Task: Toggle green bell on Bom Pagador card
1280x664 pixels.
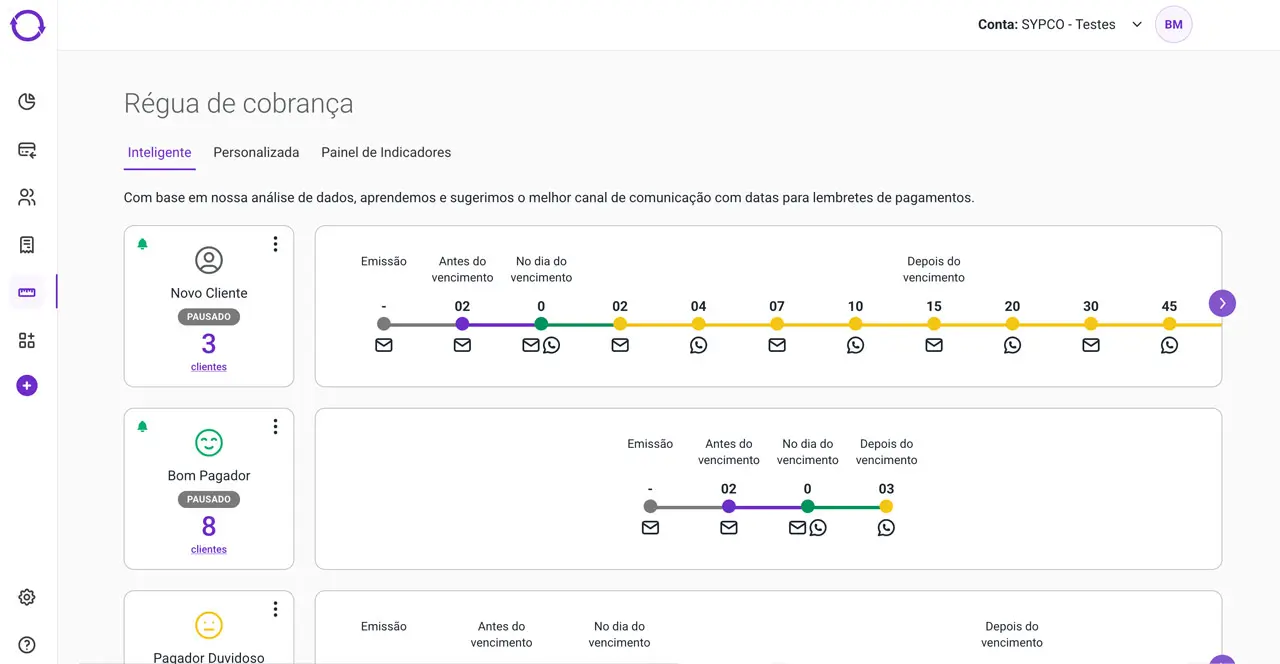Action: [x=142, y=427]
